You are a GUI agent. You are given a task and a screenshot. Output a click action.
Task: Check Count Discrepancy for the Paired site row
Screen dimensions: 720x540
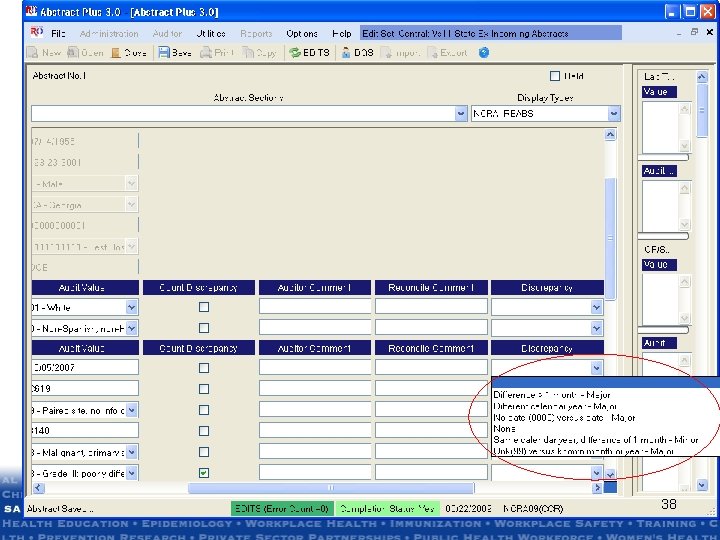point(204,410)
